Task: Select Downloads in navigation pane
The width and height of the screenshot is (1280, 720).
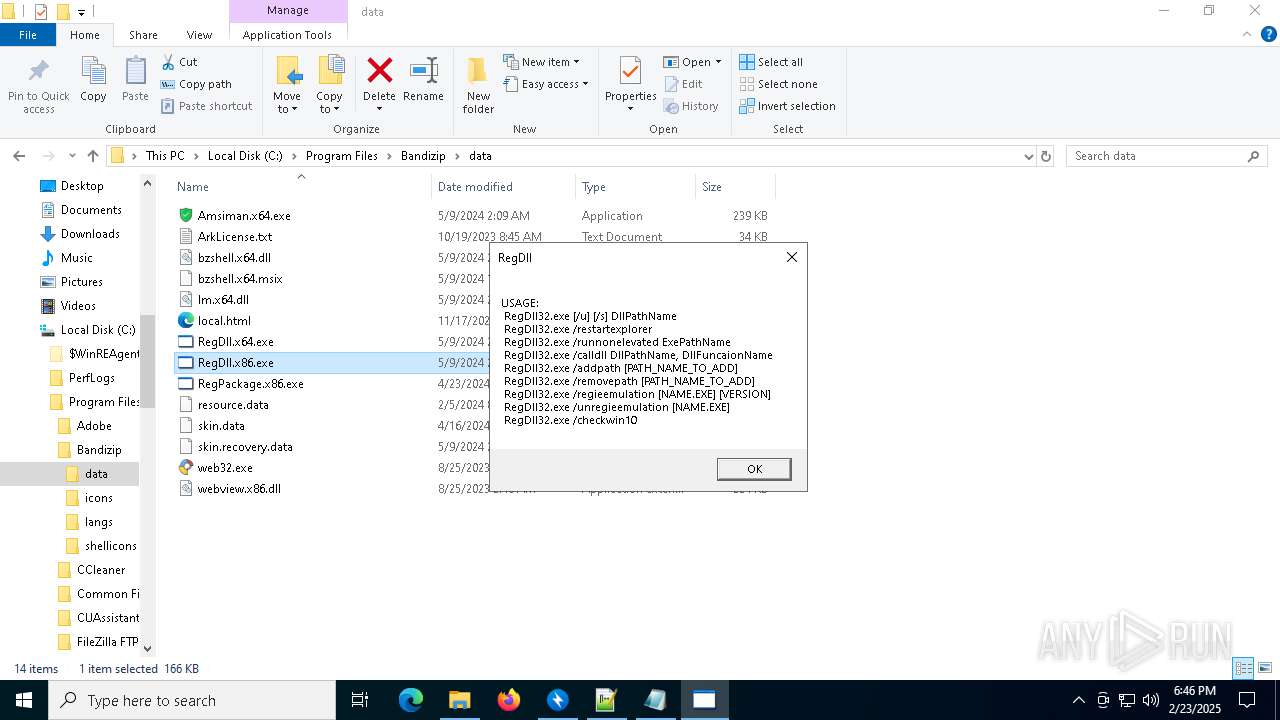Action: click(90, 234)
